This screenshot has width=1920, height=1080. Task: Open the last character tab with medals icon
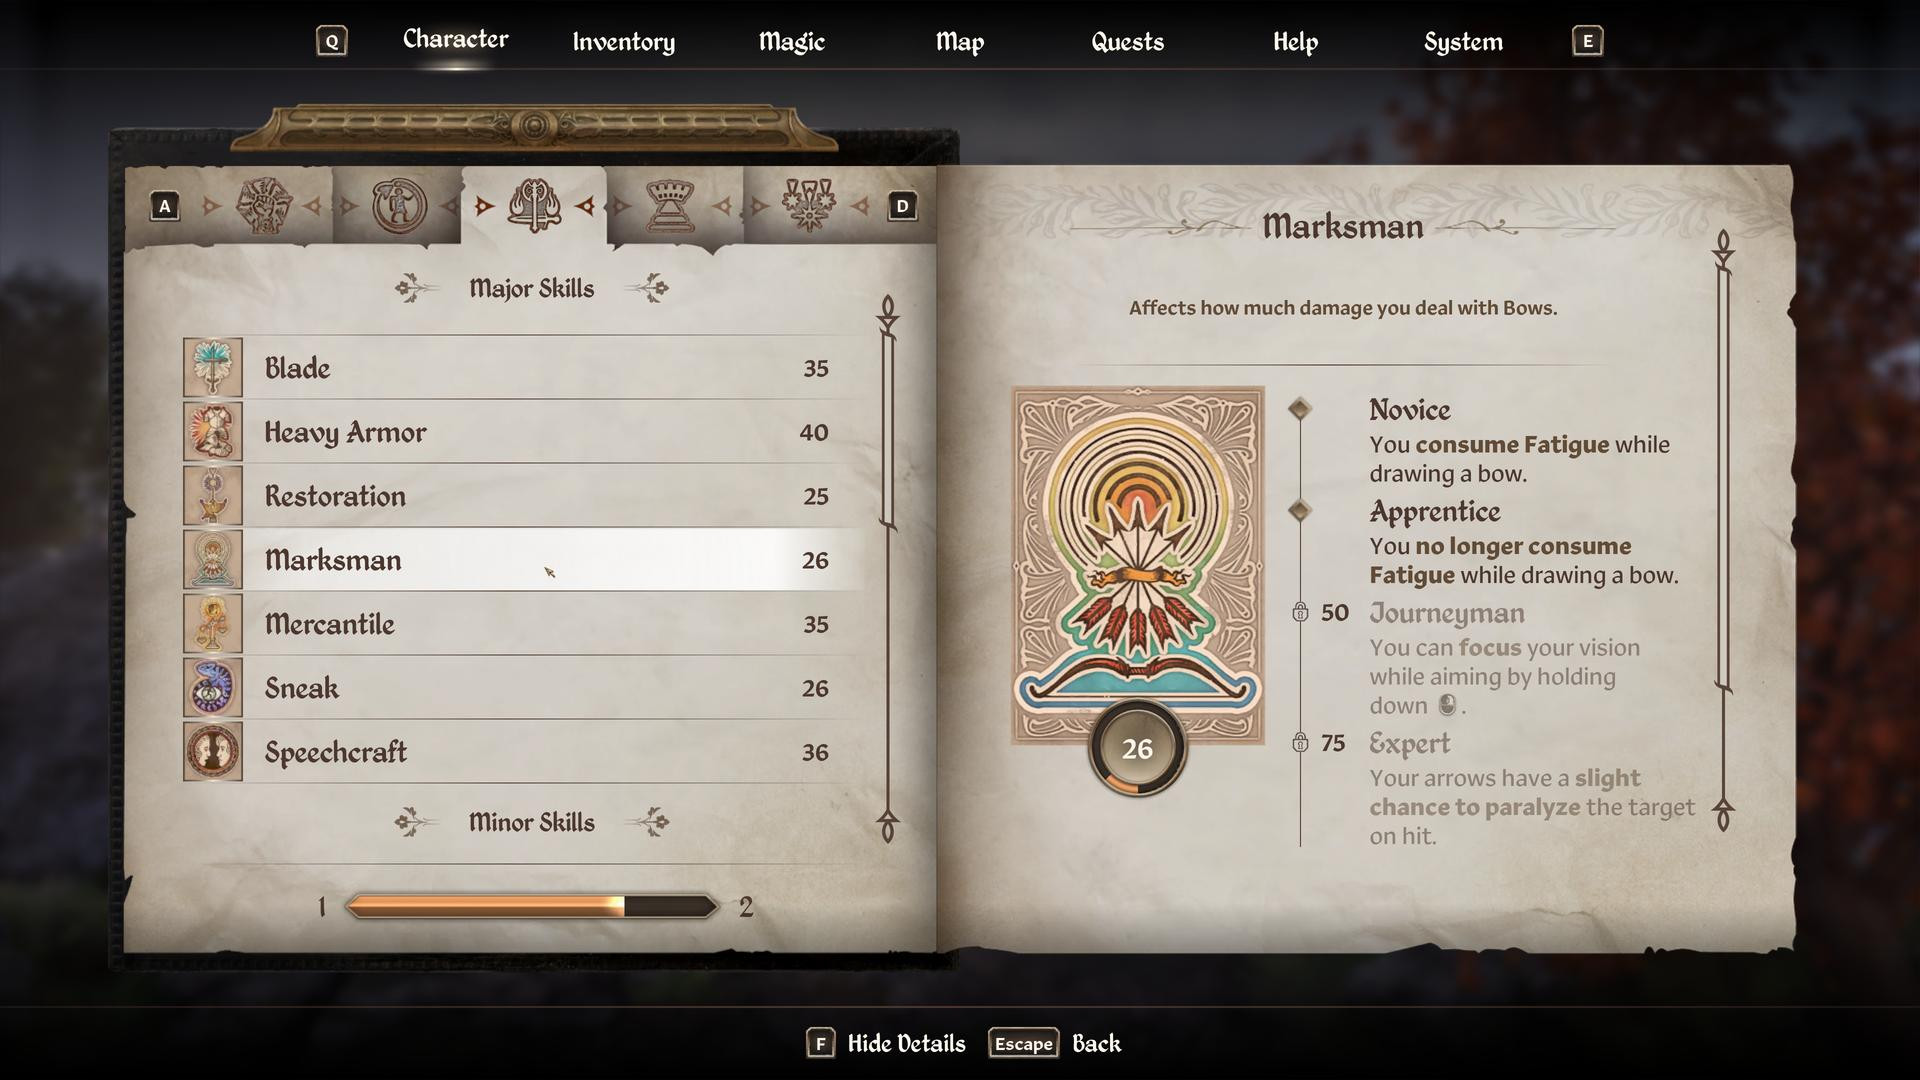pyautogui.click(x=808, y=205)
